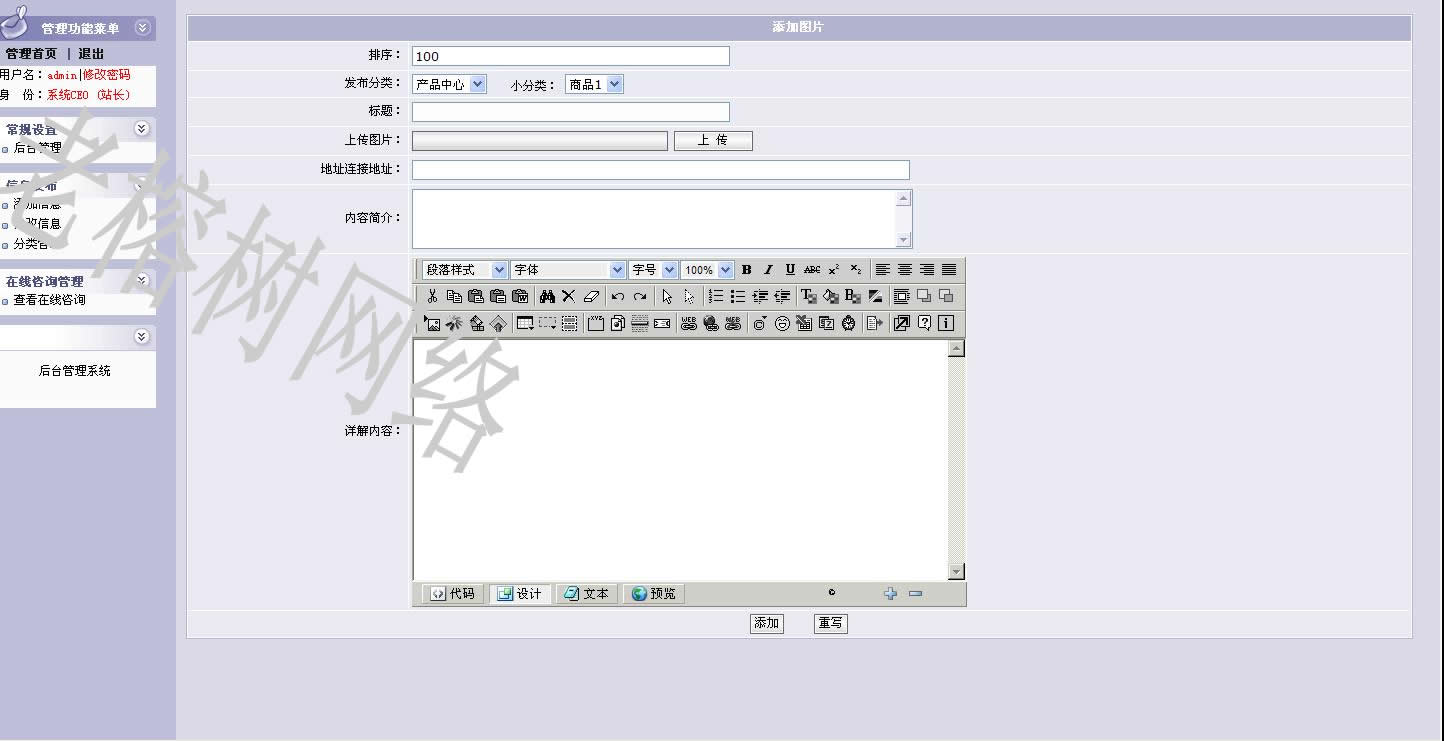
Task: Switch to 文本 text tab
Action: pyautogui.click(x=587, y=593)
